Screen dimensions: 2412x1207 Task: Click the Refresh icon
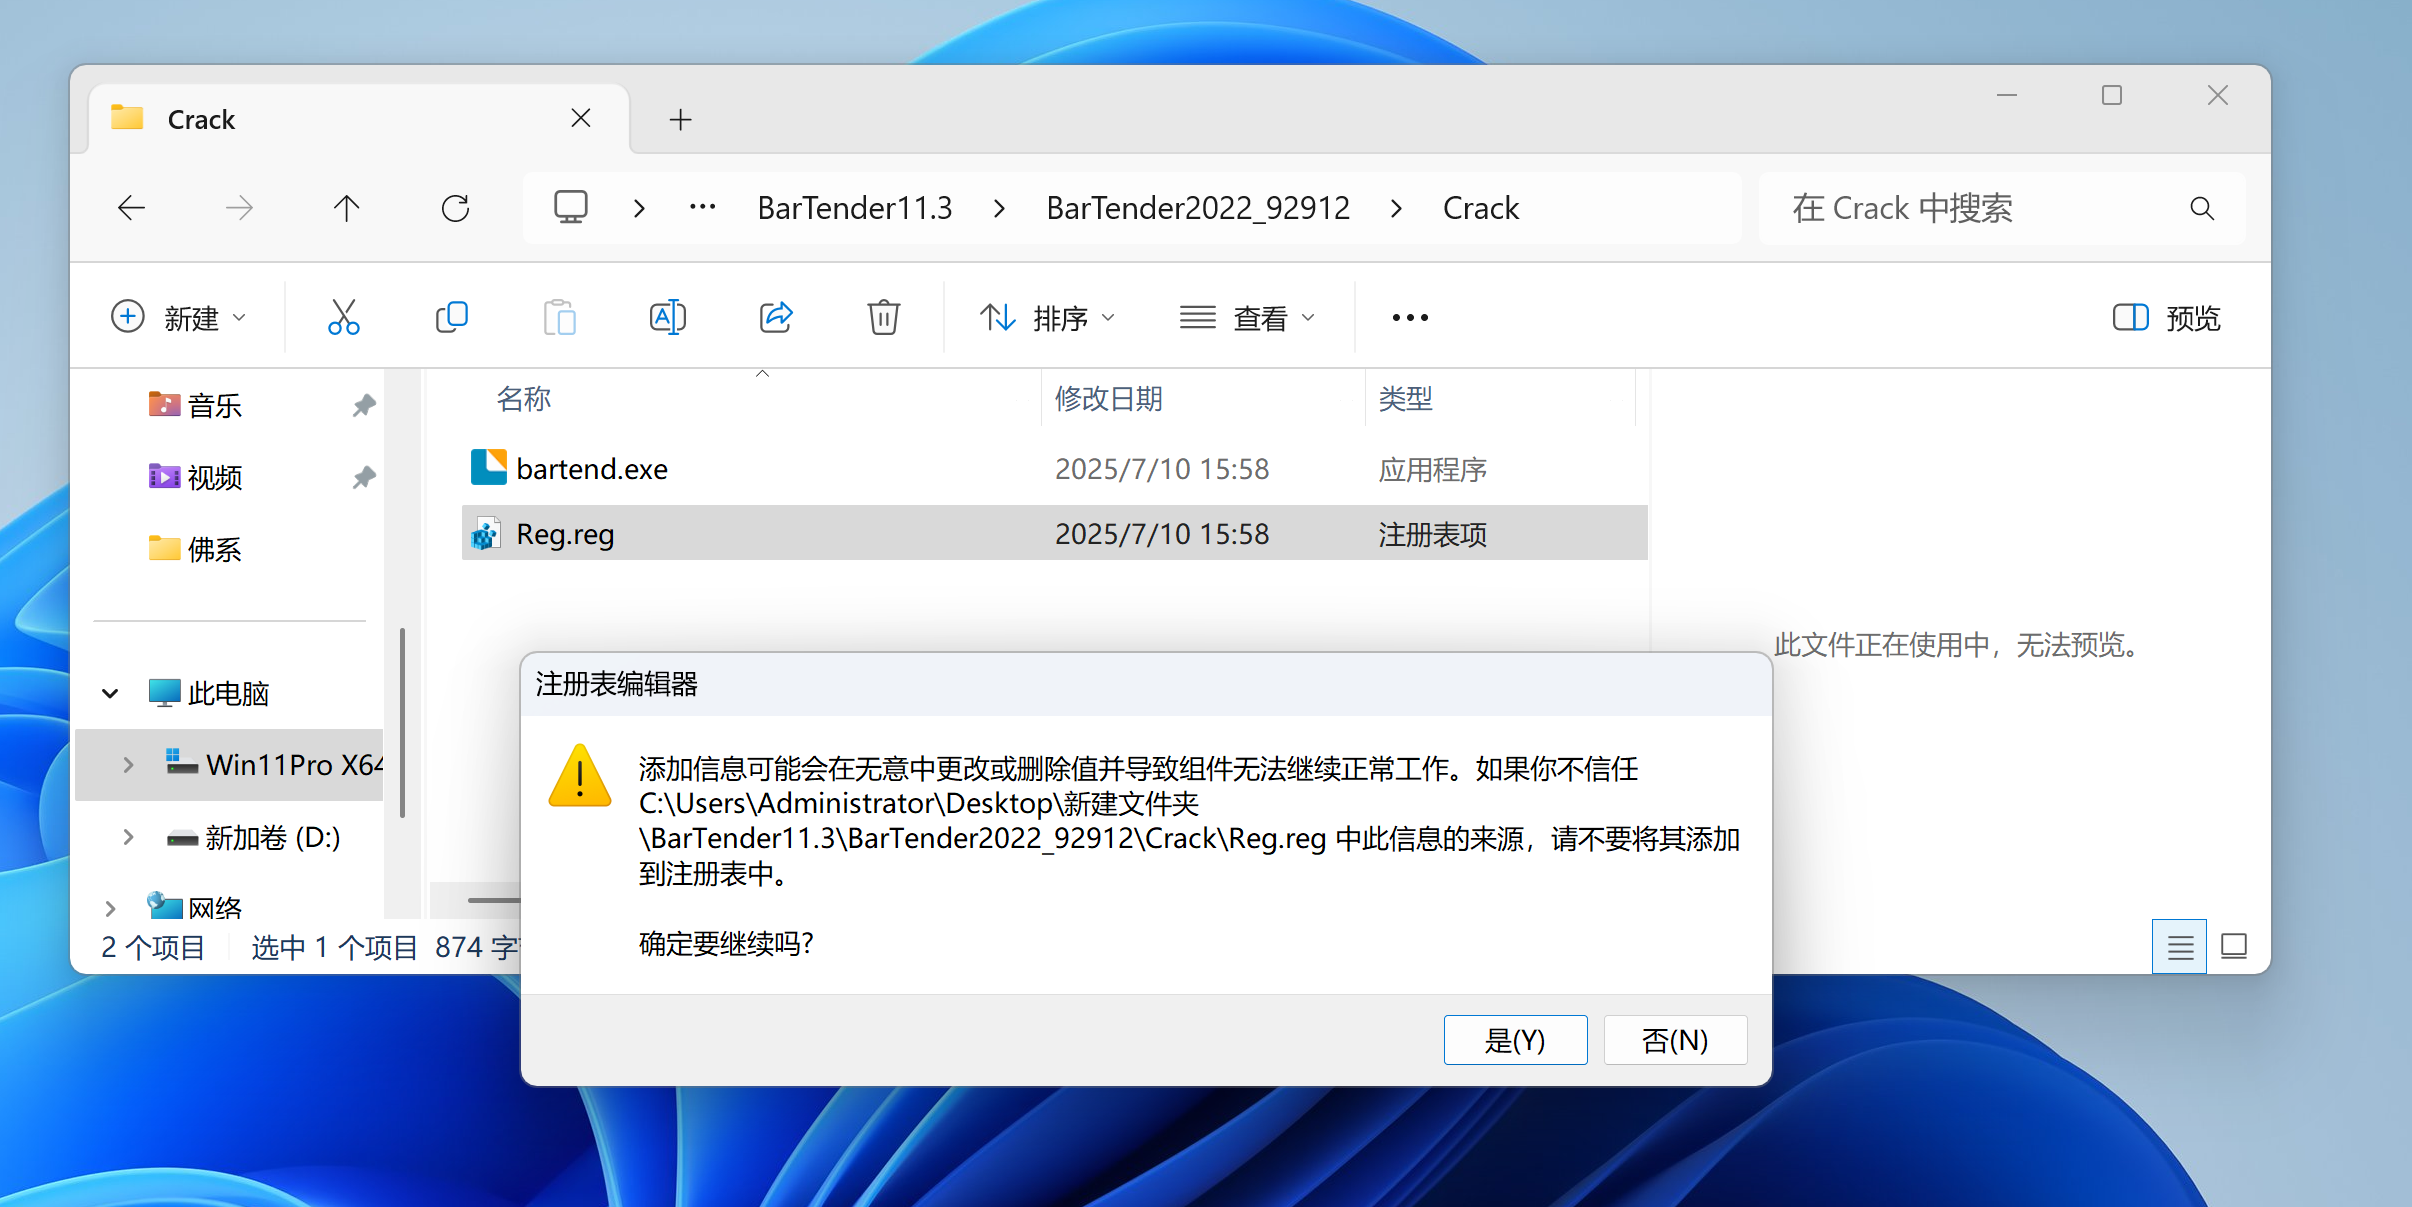tap(455, 208)
